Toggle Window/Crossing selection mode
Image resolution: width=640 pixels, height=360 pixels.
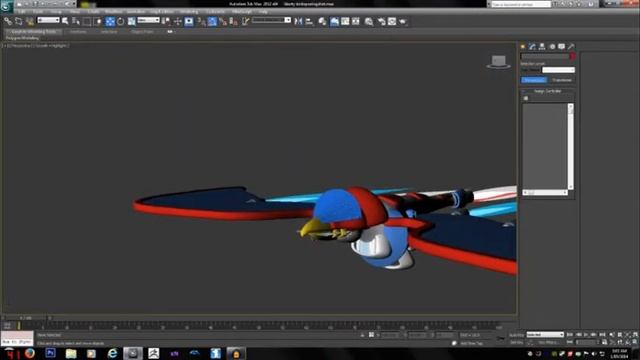[x=98, y=21]
